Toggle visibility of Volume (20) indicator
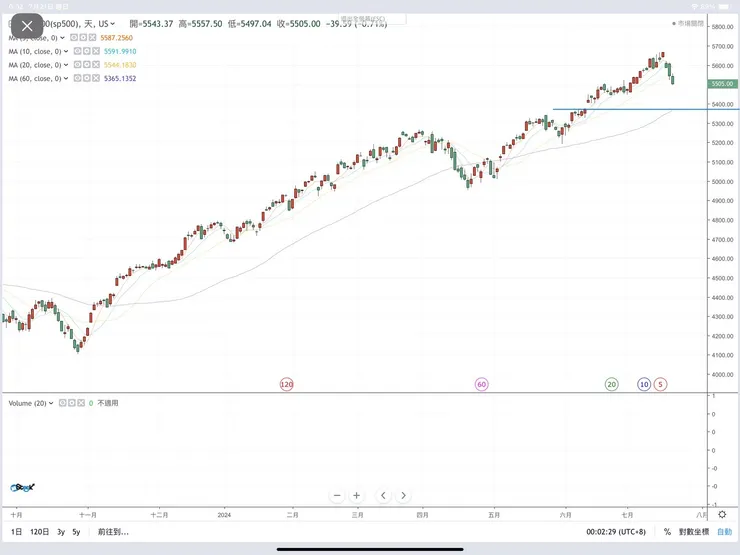The width and height of the screenshot is (740, 555). coord(62,403)
